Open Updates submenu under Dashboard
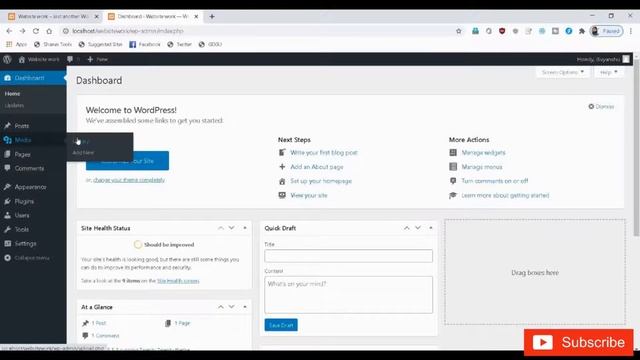640x360 pixels. 14,105
